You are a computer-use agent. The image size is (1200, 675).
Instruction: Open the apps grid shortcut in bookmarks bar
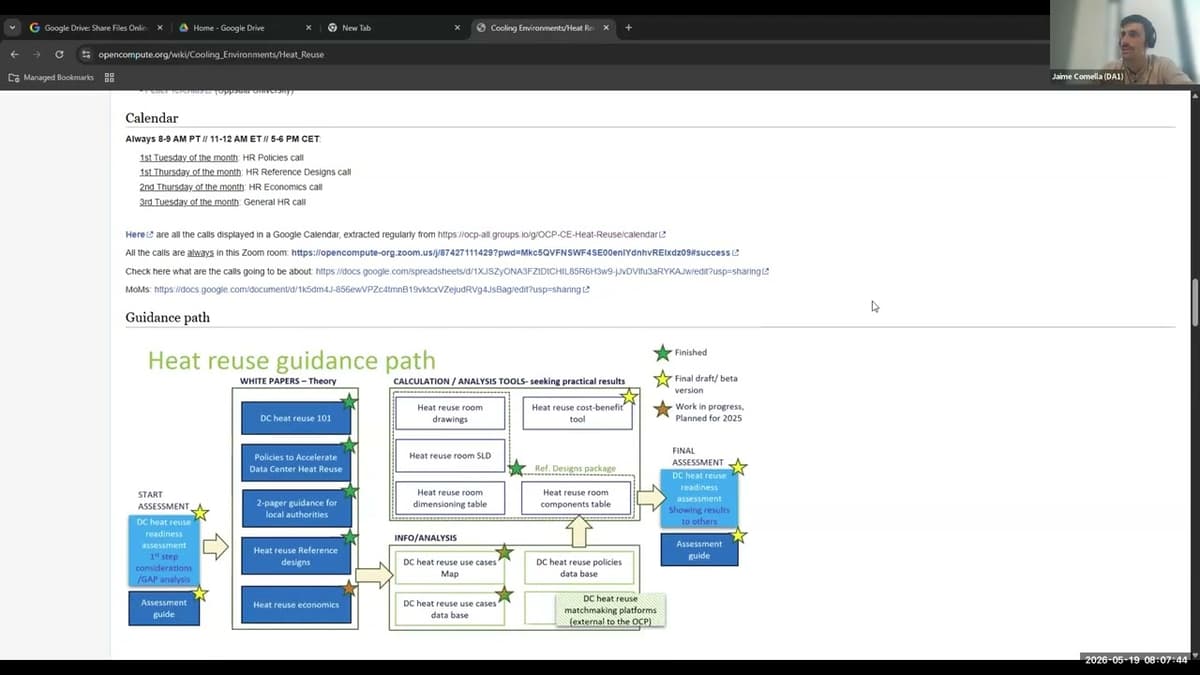point(109,77)
